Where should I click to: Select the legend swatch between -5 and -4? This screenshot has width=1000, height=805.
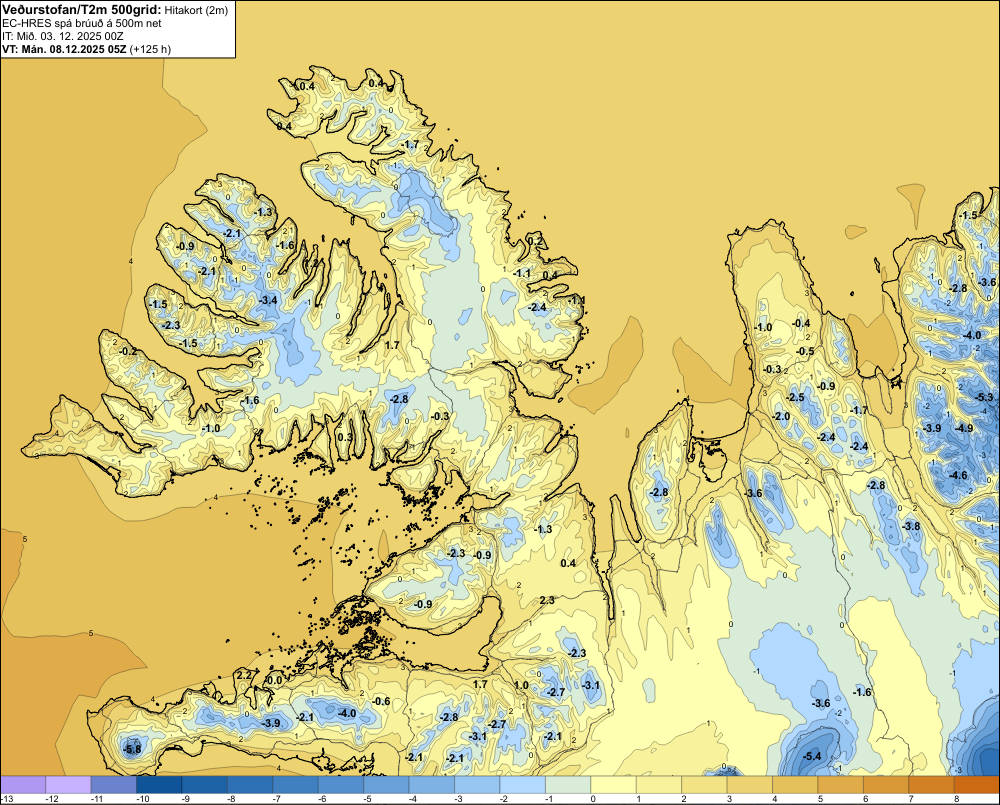pyautogui.click(x=386, y=785)
